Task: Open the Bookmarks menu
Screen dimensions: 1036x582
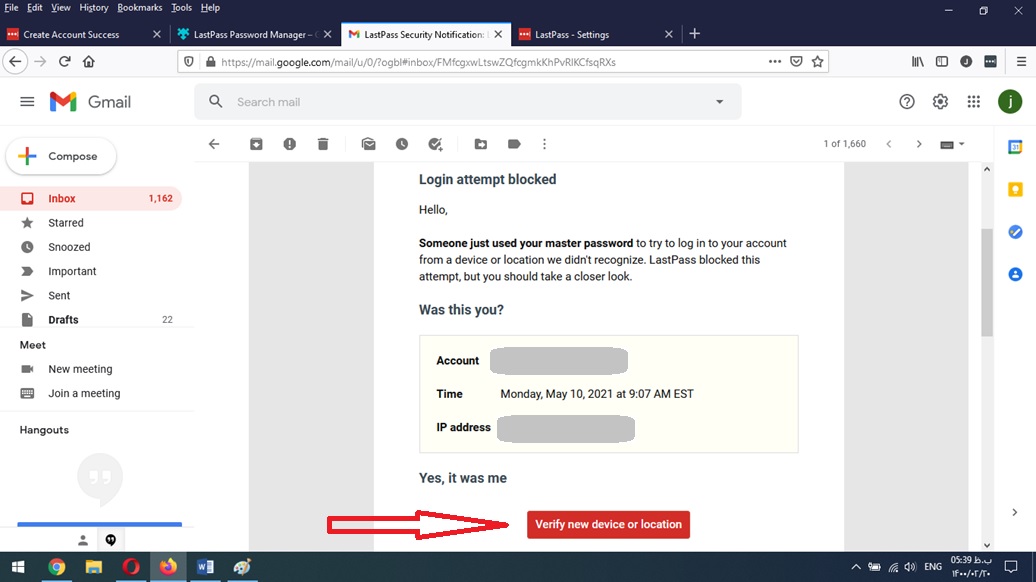Action: click(x=139, y=8)
